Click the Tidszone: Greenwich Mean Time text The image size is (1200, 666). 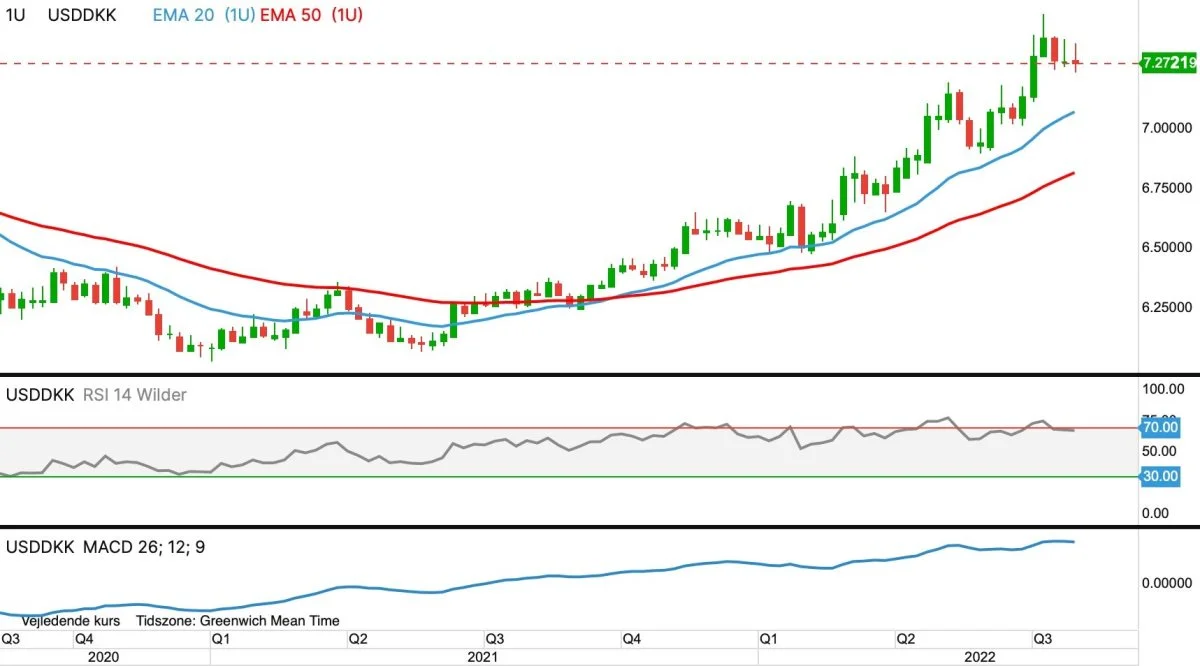pyautogui.click(x=238, y=621)
